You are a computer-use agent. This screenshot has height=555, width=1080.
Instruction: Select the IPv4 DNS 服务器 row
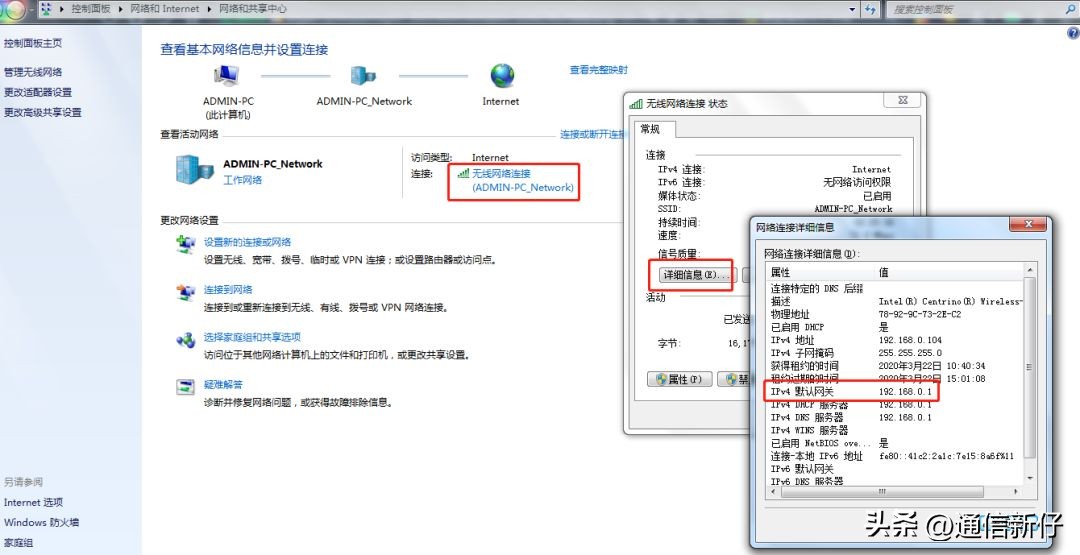click(x=895, y=417)
